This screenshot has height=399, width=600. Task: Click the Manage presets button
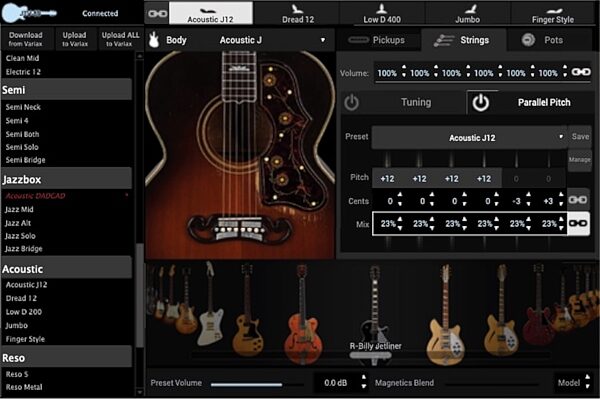pos(580,160)
